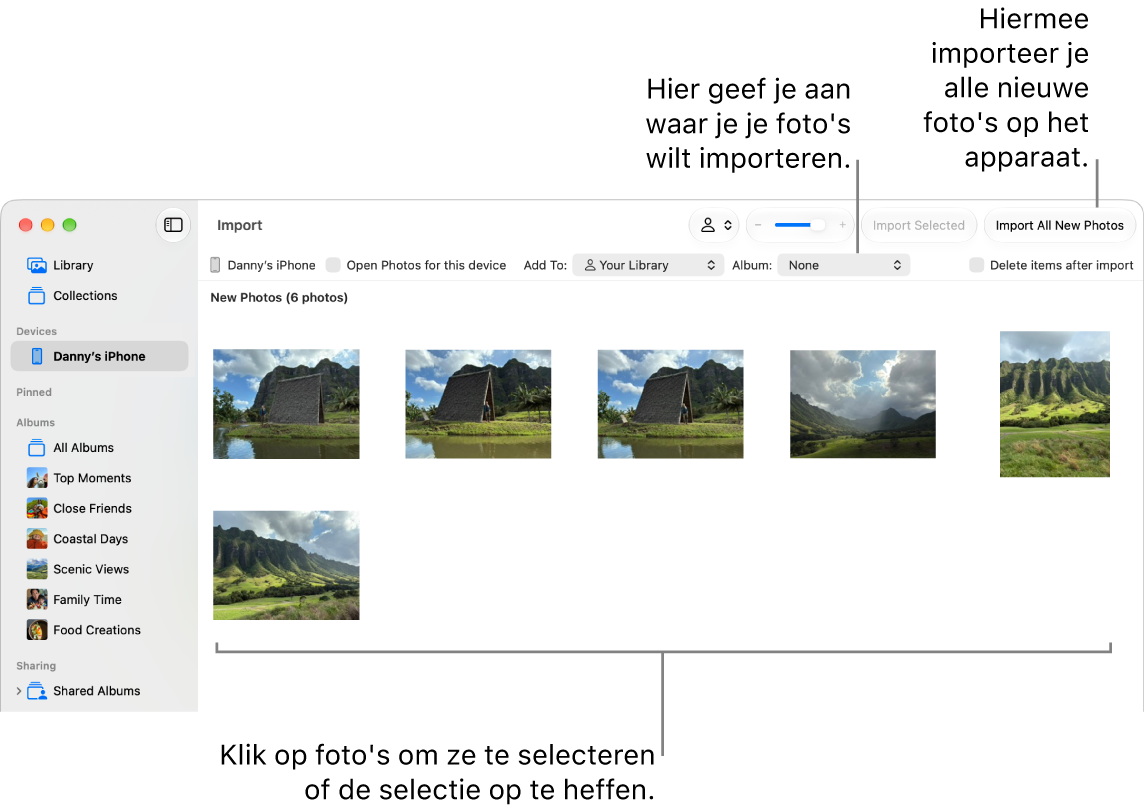The image size is (1144, 809).
Task: Click the Collections stack icon
Action: 36,295
